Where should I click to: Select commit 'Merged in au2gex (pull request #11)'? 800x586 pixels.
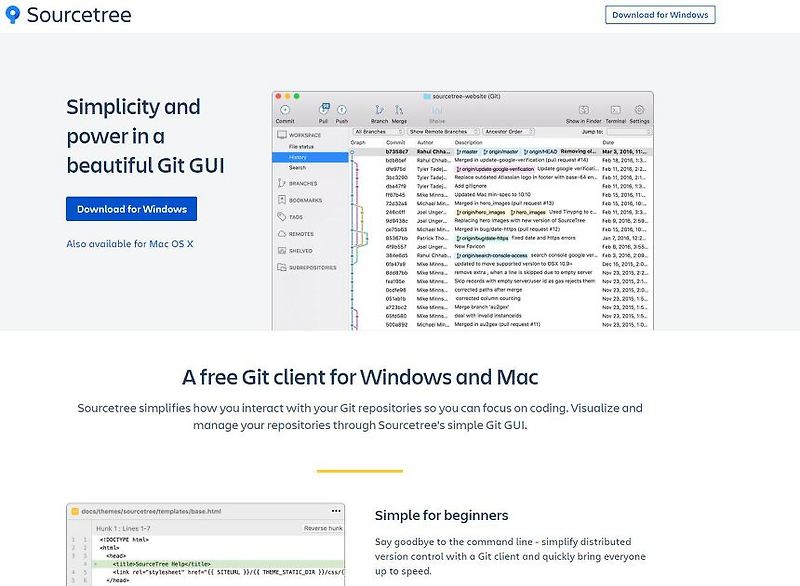[x=501, y=324]
